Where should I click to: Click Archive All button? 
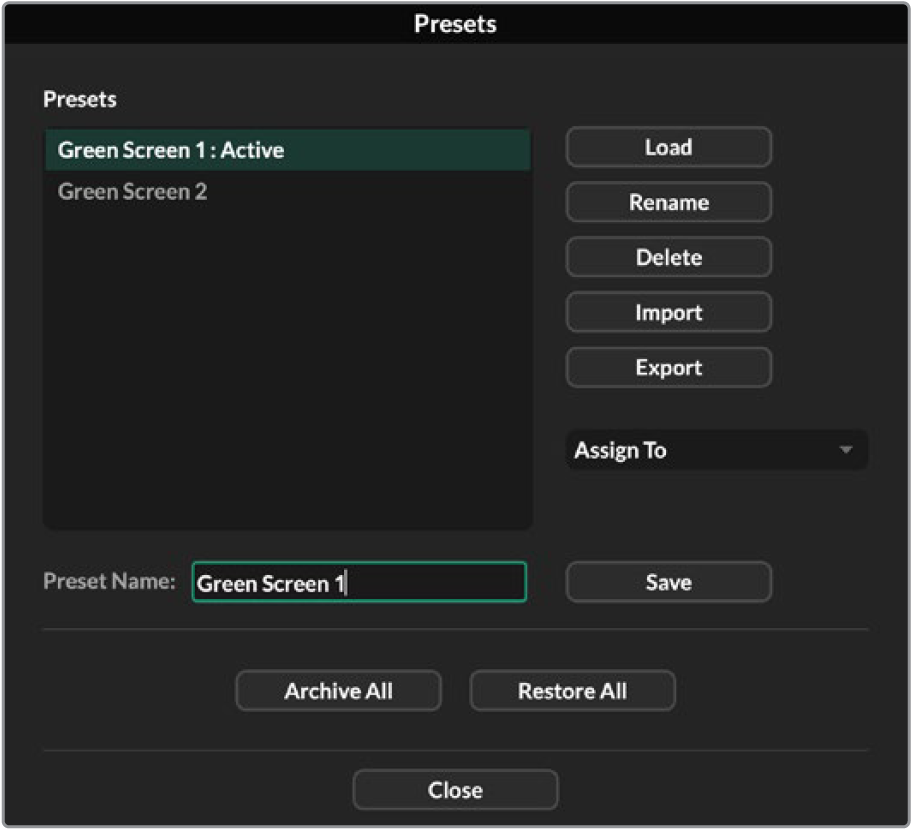(338, 691)
